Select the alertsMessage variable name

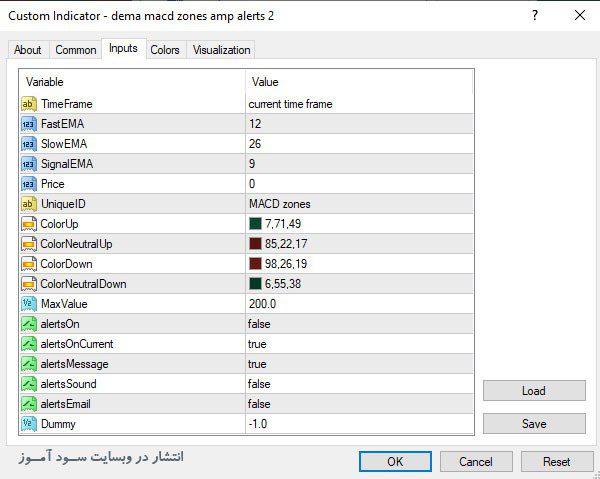(75, 364)
